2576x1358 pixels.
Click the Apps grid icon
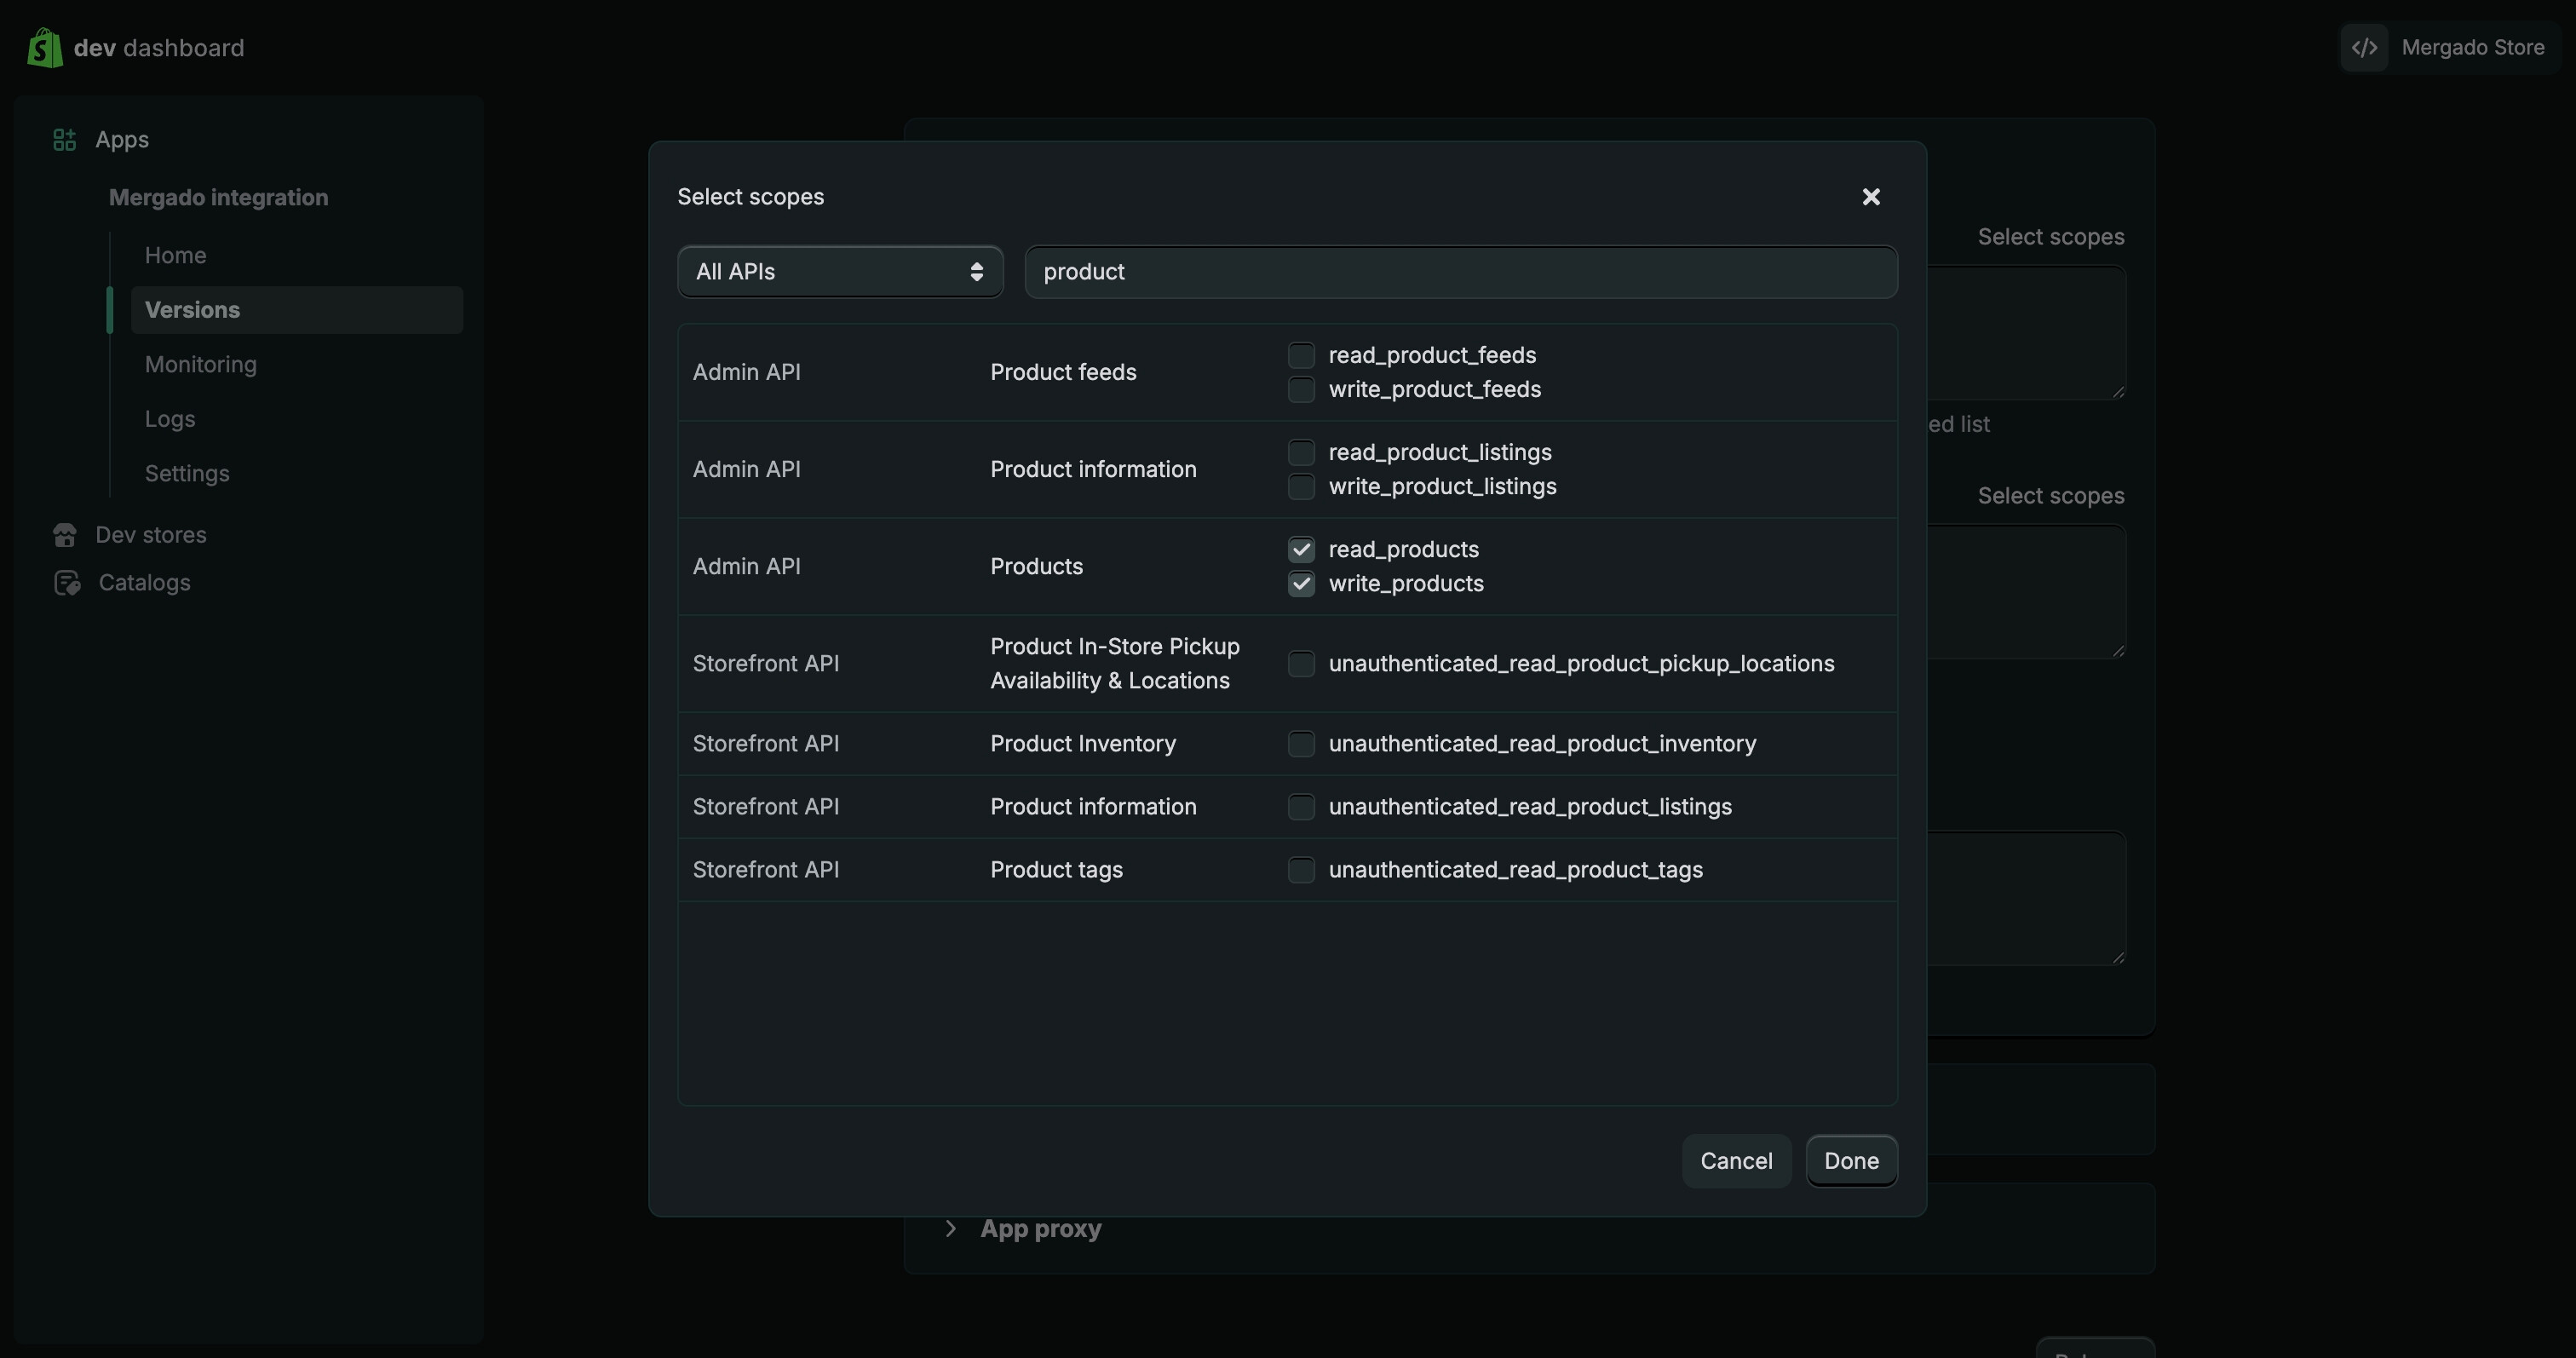[x=64, y=140]
